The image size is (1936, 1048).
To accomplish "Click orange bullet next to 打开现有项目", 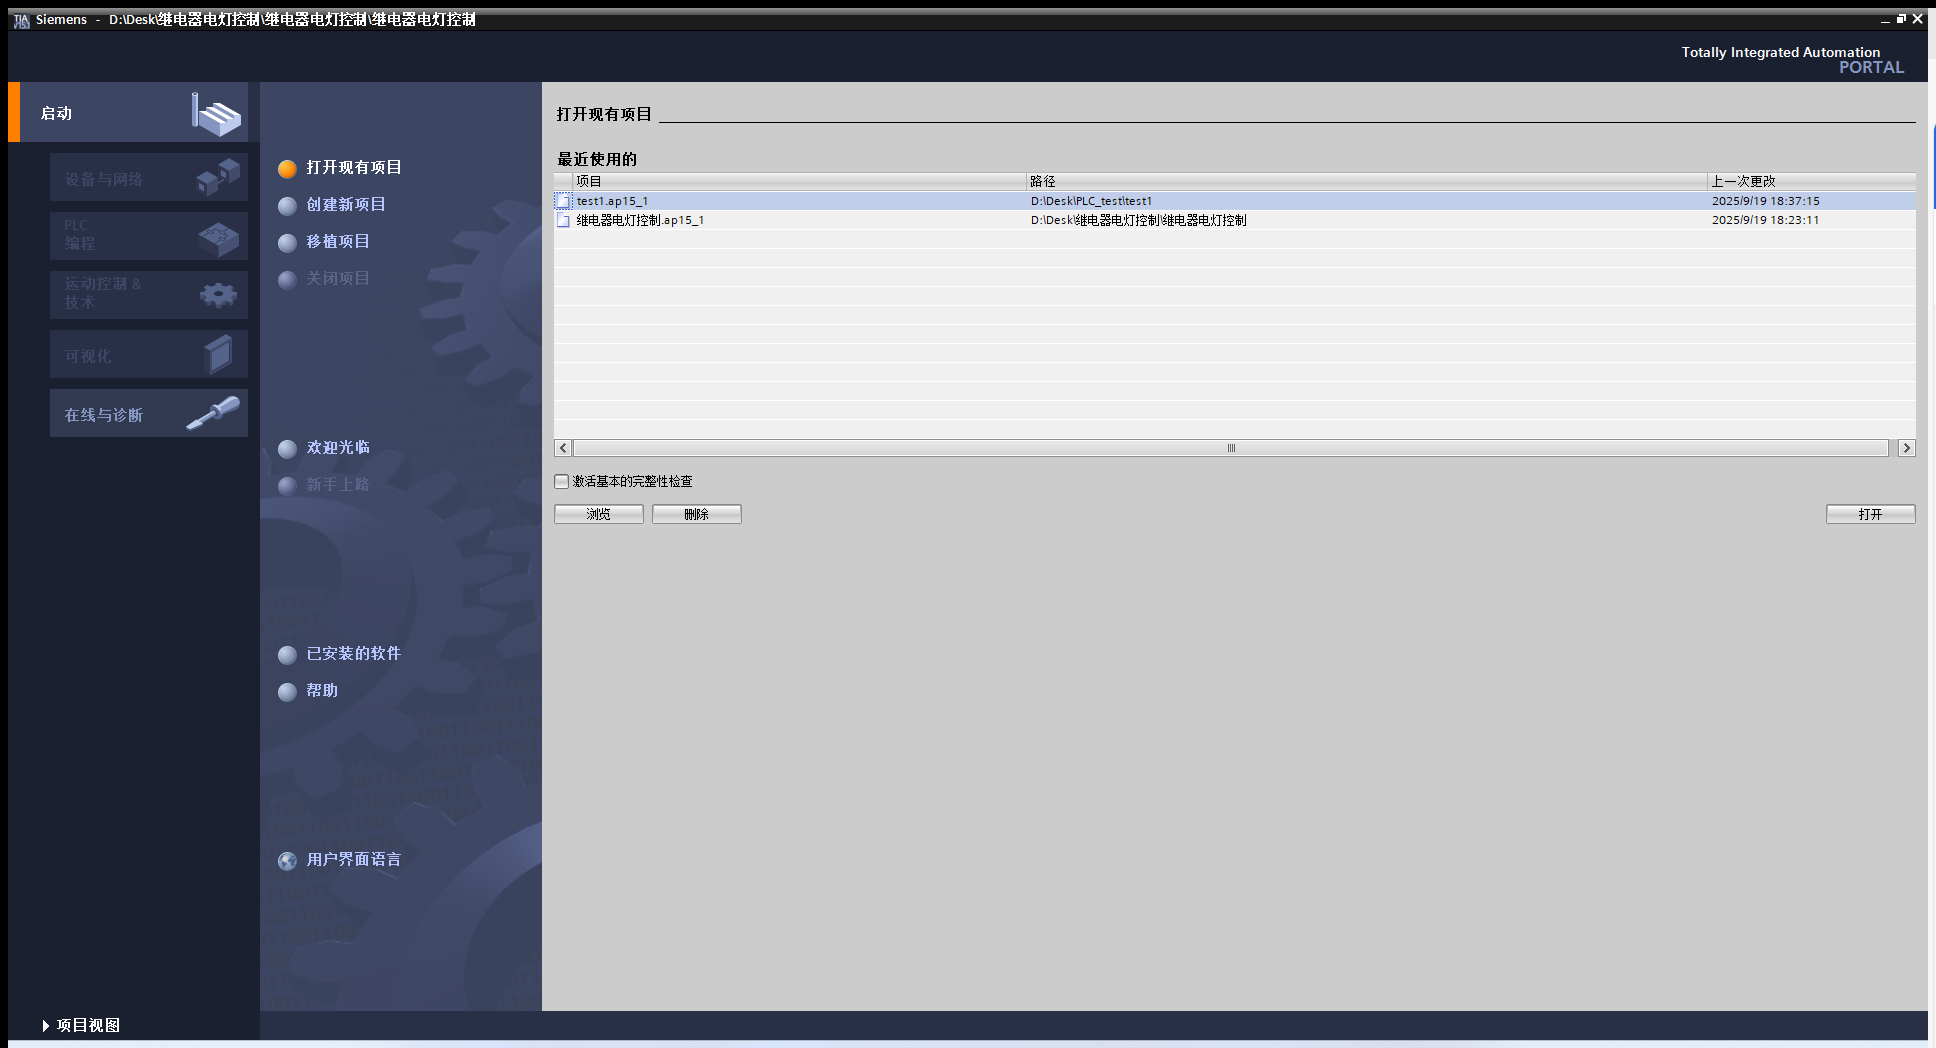I will (287, 168).
